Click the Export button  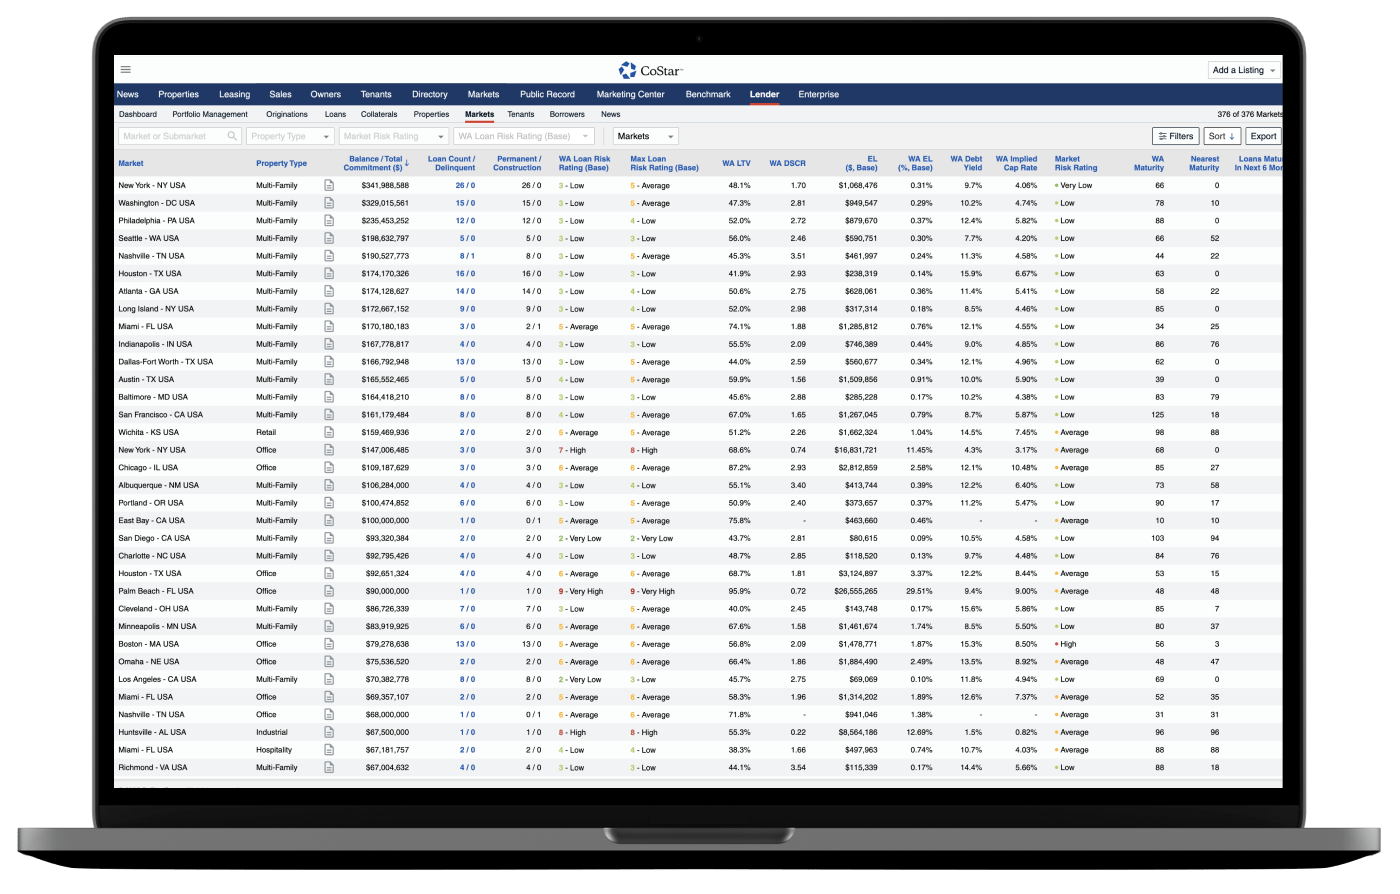[1263, 136]
